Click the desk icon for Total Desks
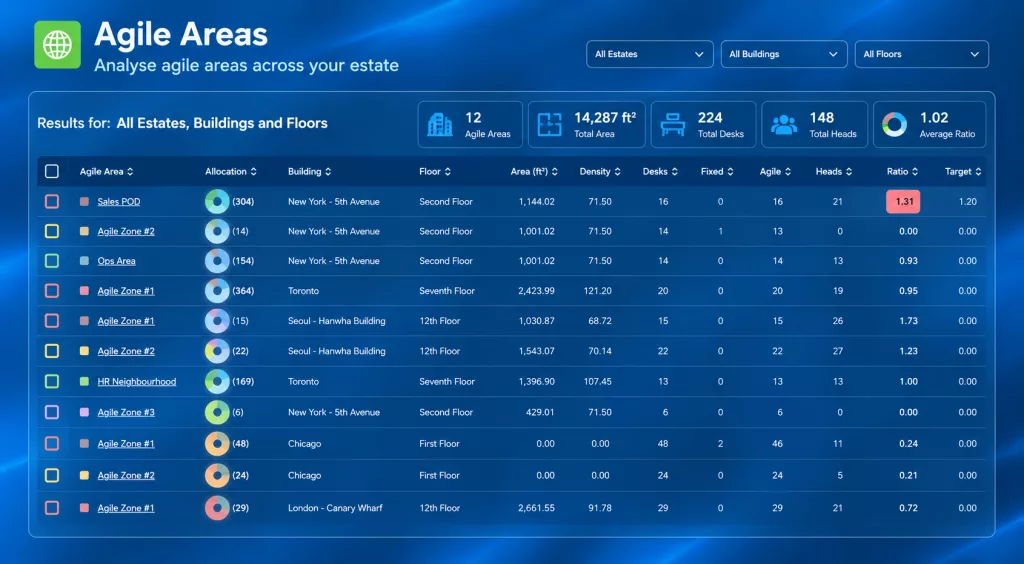The image size is (1024, 564). [x=672, y=124]
